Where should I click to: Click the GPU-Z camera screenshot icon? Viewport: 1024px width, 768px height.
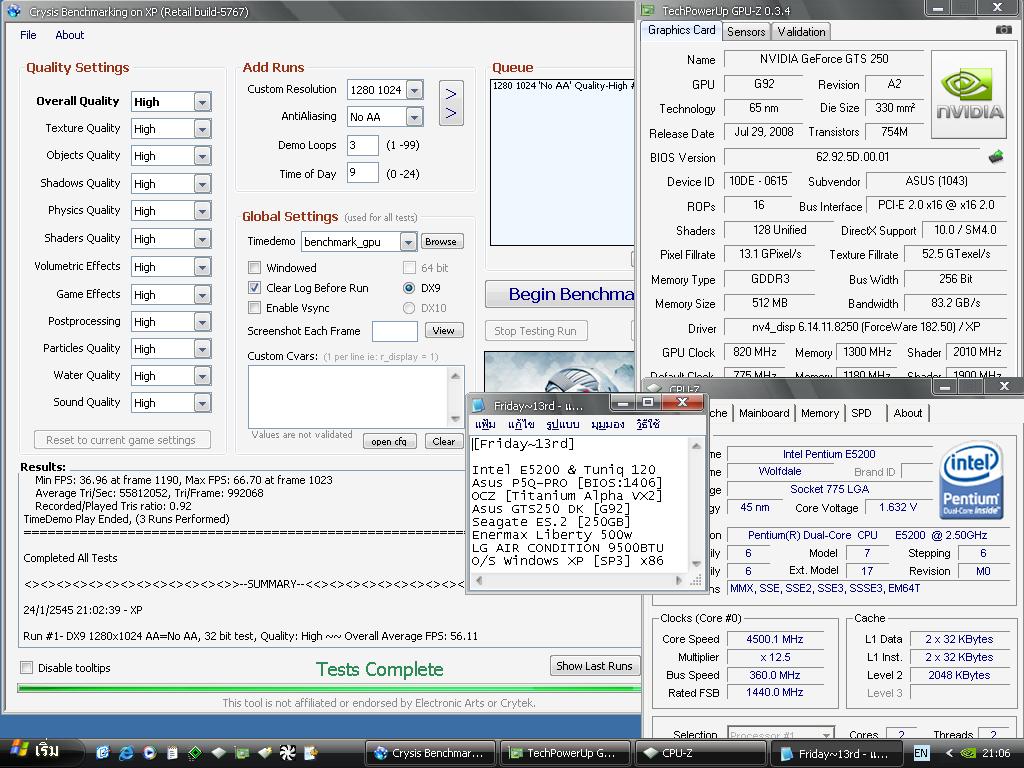(1003, 30)
